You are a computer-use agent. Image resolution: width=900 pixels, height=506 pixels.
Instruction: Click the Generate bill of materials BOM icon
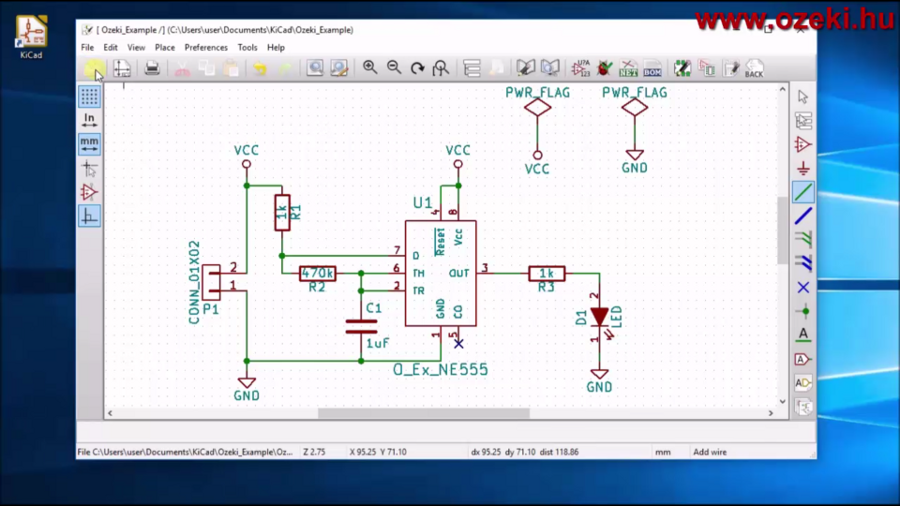click(652, 68)
